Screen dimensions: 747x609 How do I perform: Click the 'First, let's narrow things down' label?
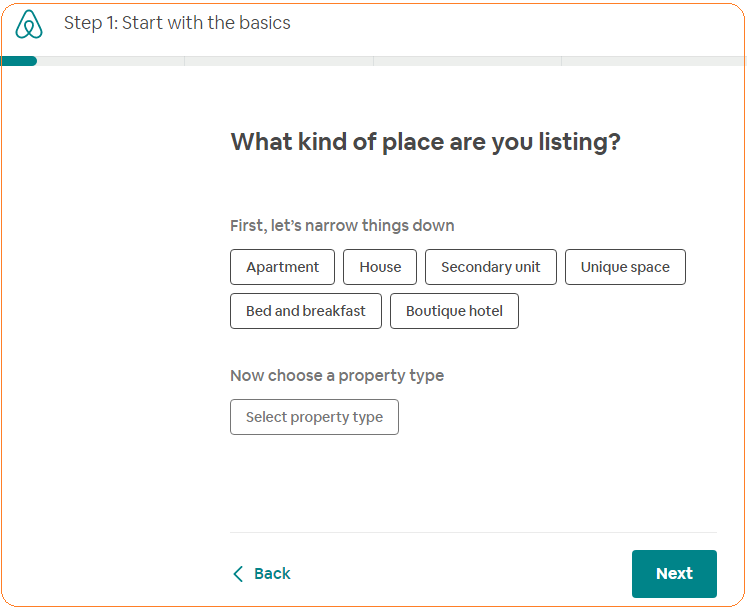coord(342,226)
